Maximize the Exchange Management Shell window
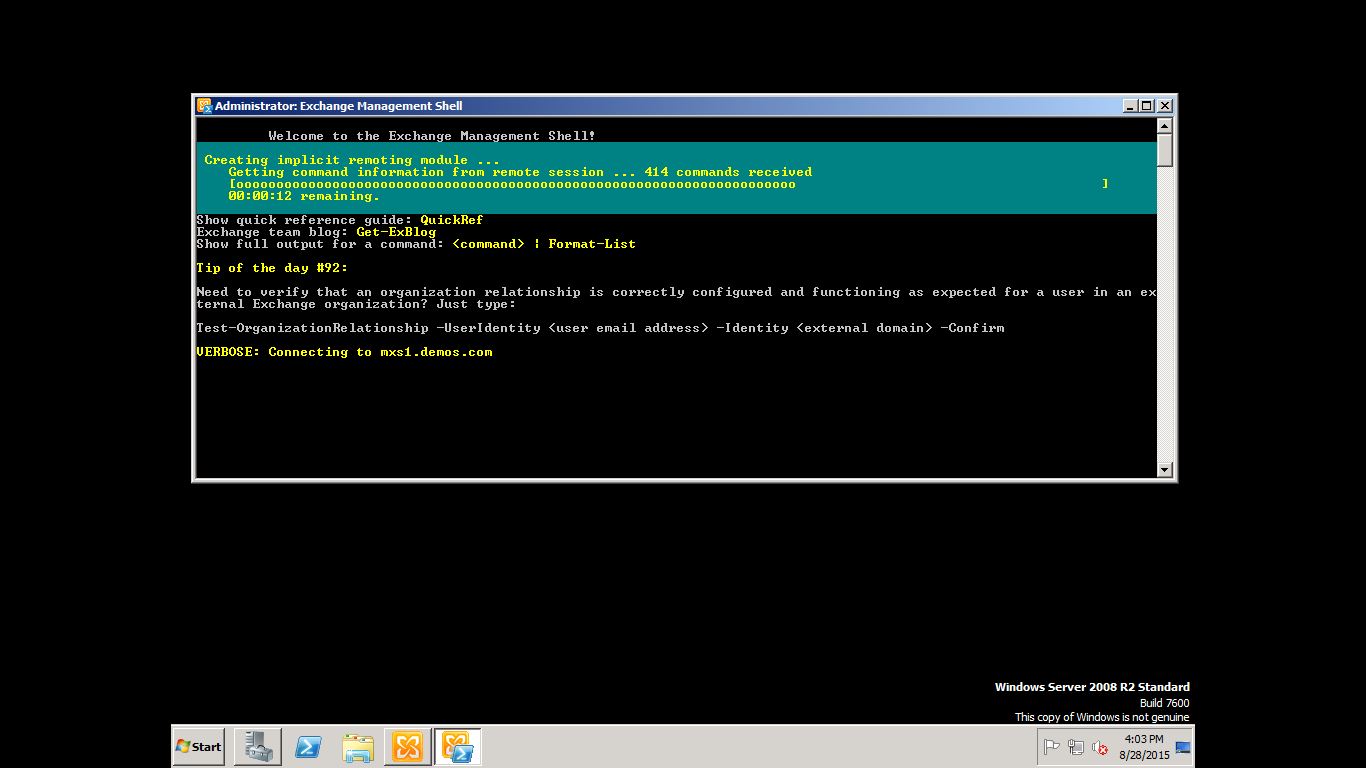 pos(1146,106)
